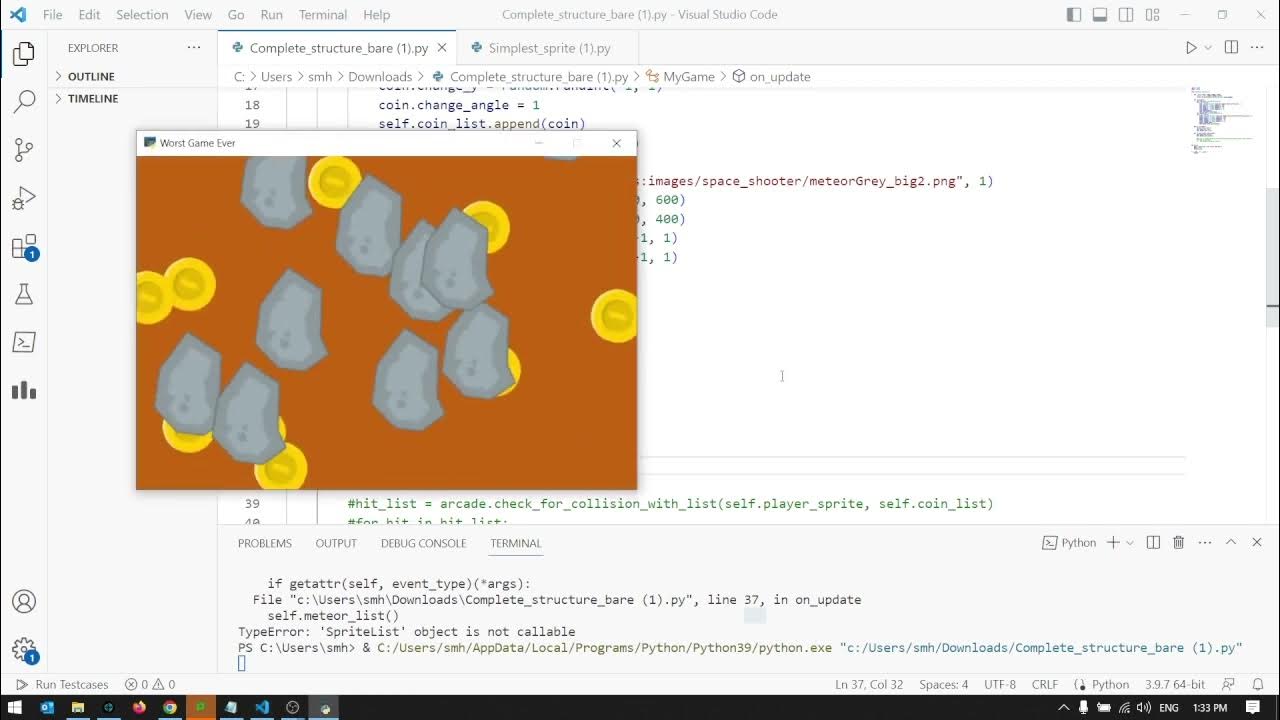Open the Run menu
The height and width of the screenshot is (720, 1280).
(x=271, y=15)
